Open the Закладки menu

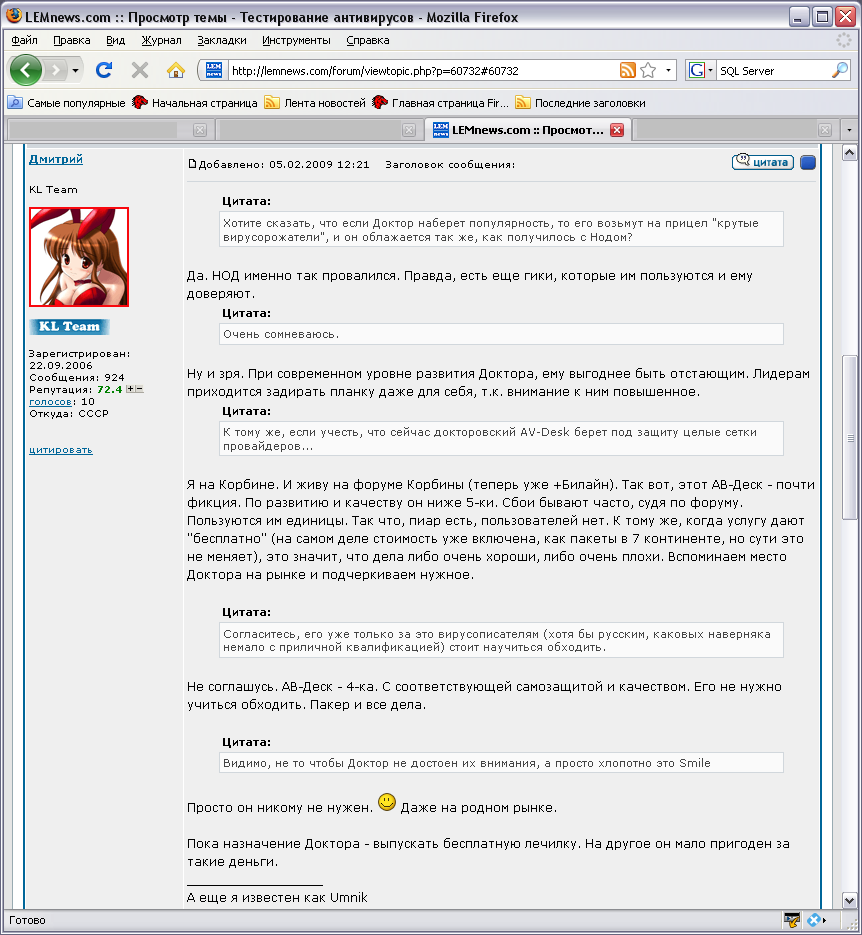click(x=222, y=40)
